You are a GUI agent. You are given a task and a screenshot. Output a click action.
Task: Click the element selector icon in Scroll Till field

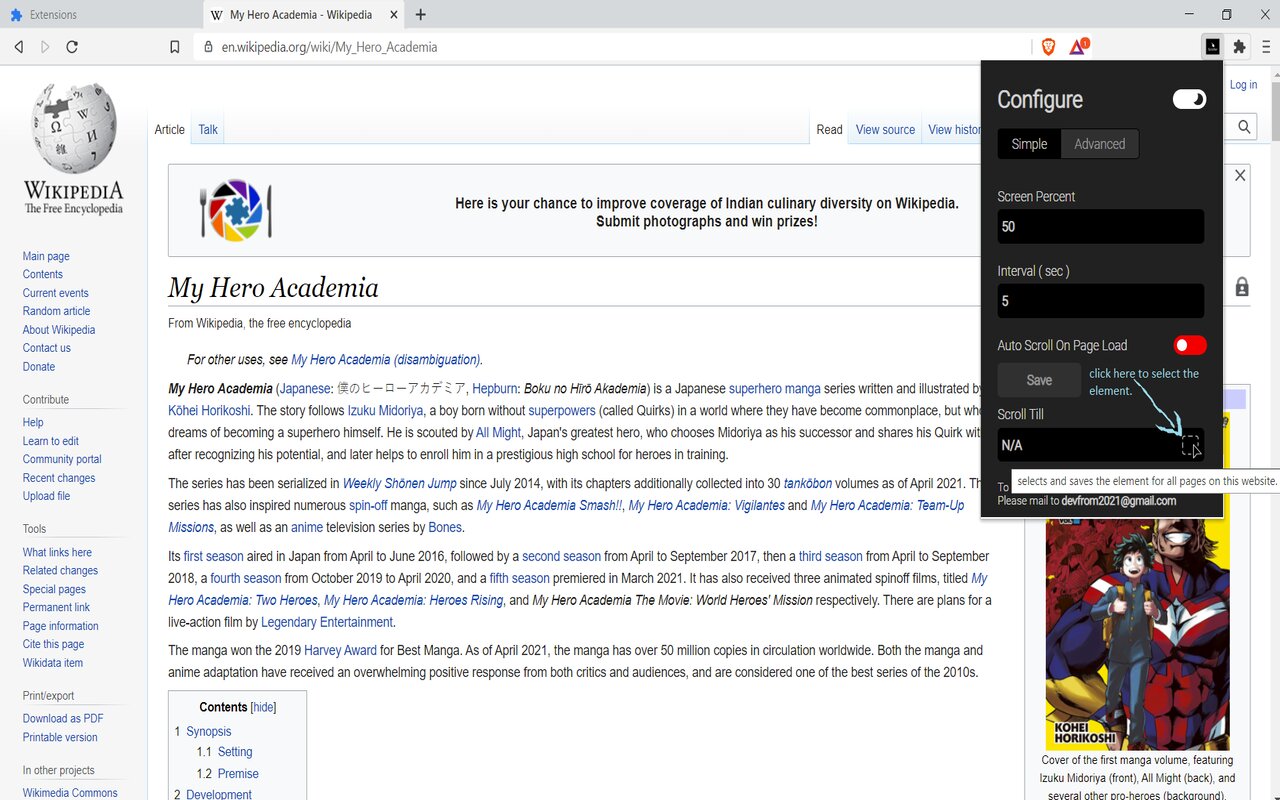(1190, 446)
